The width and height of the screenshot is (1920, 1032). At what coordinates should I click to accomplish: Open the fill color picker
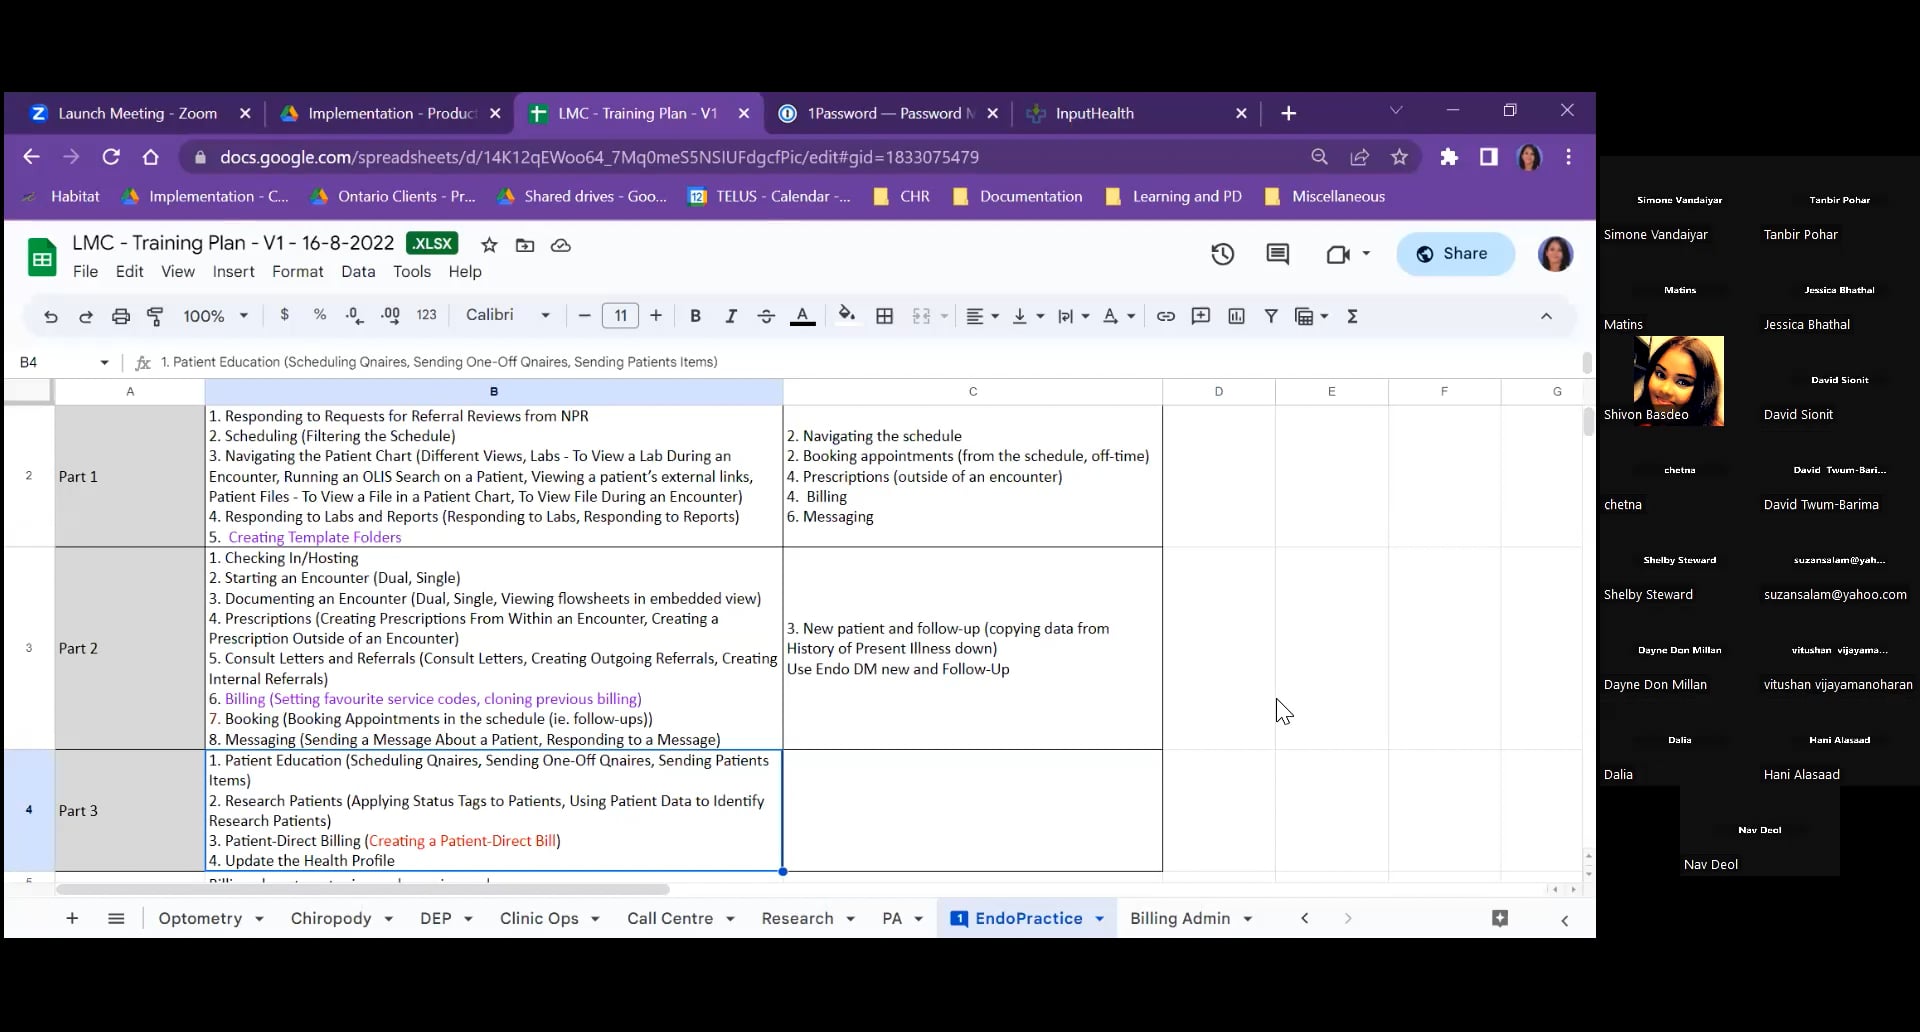point(846,316)
